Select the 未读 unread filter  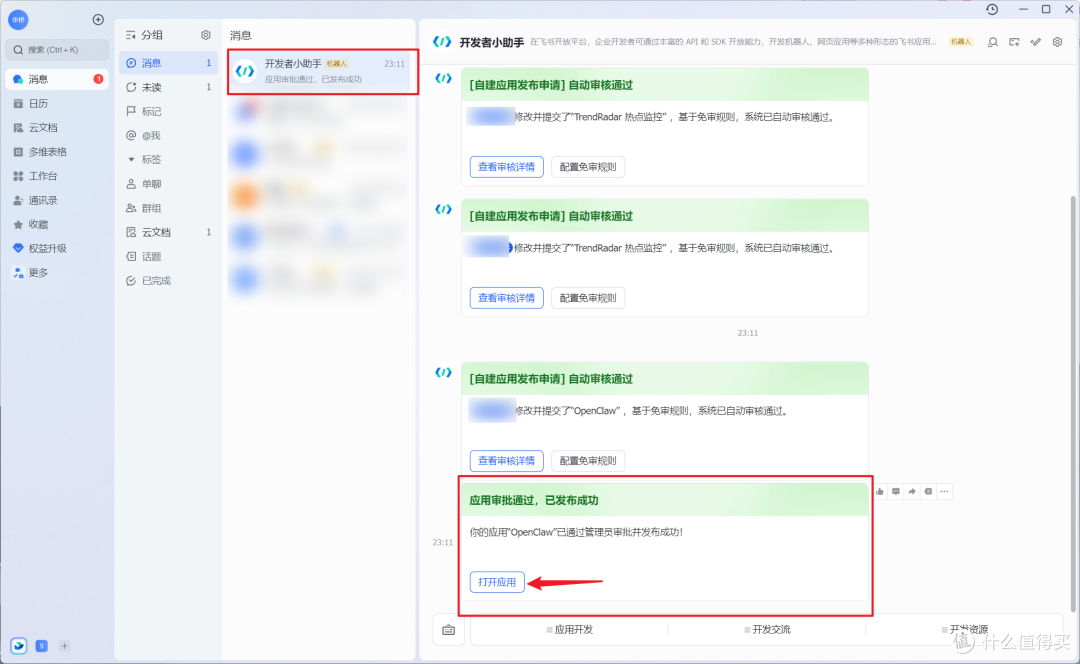pyautogui.click(x=168, y=87)
